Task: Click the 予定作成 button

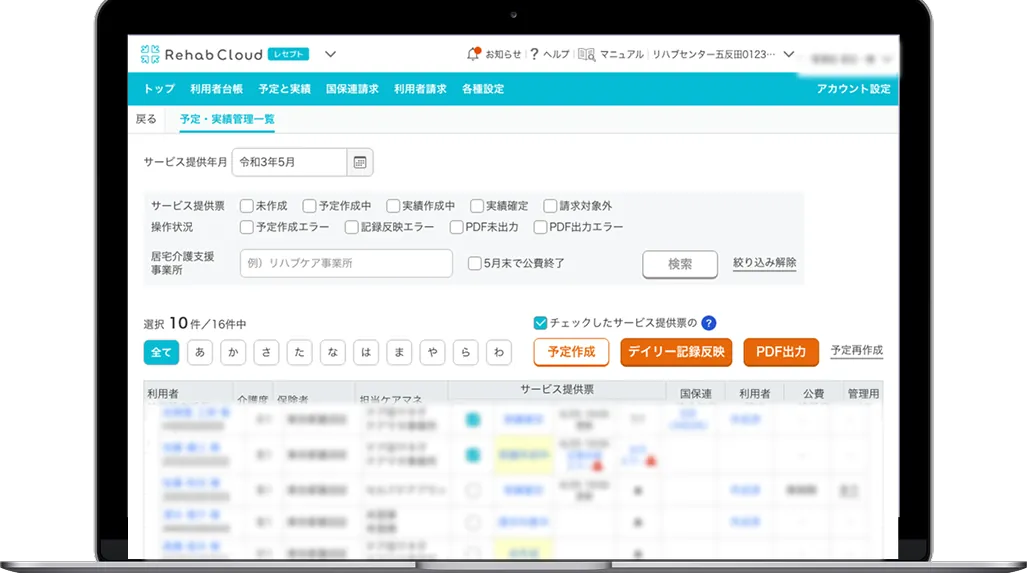Action: (x=571, y=353)
